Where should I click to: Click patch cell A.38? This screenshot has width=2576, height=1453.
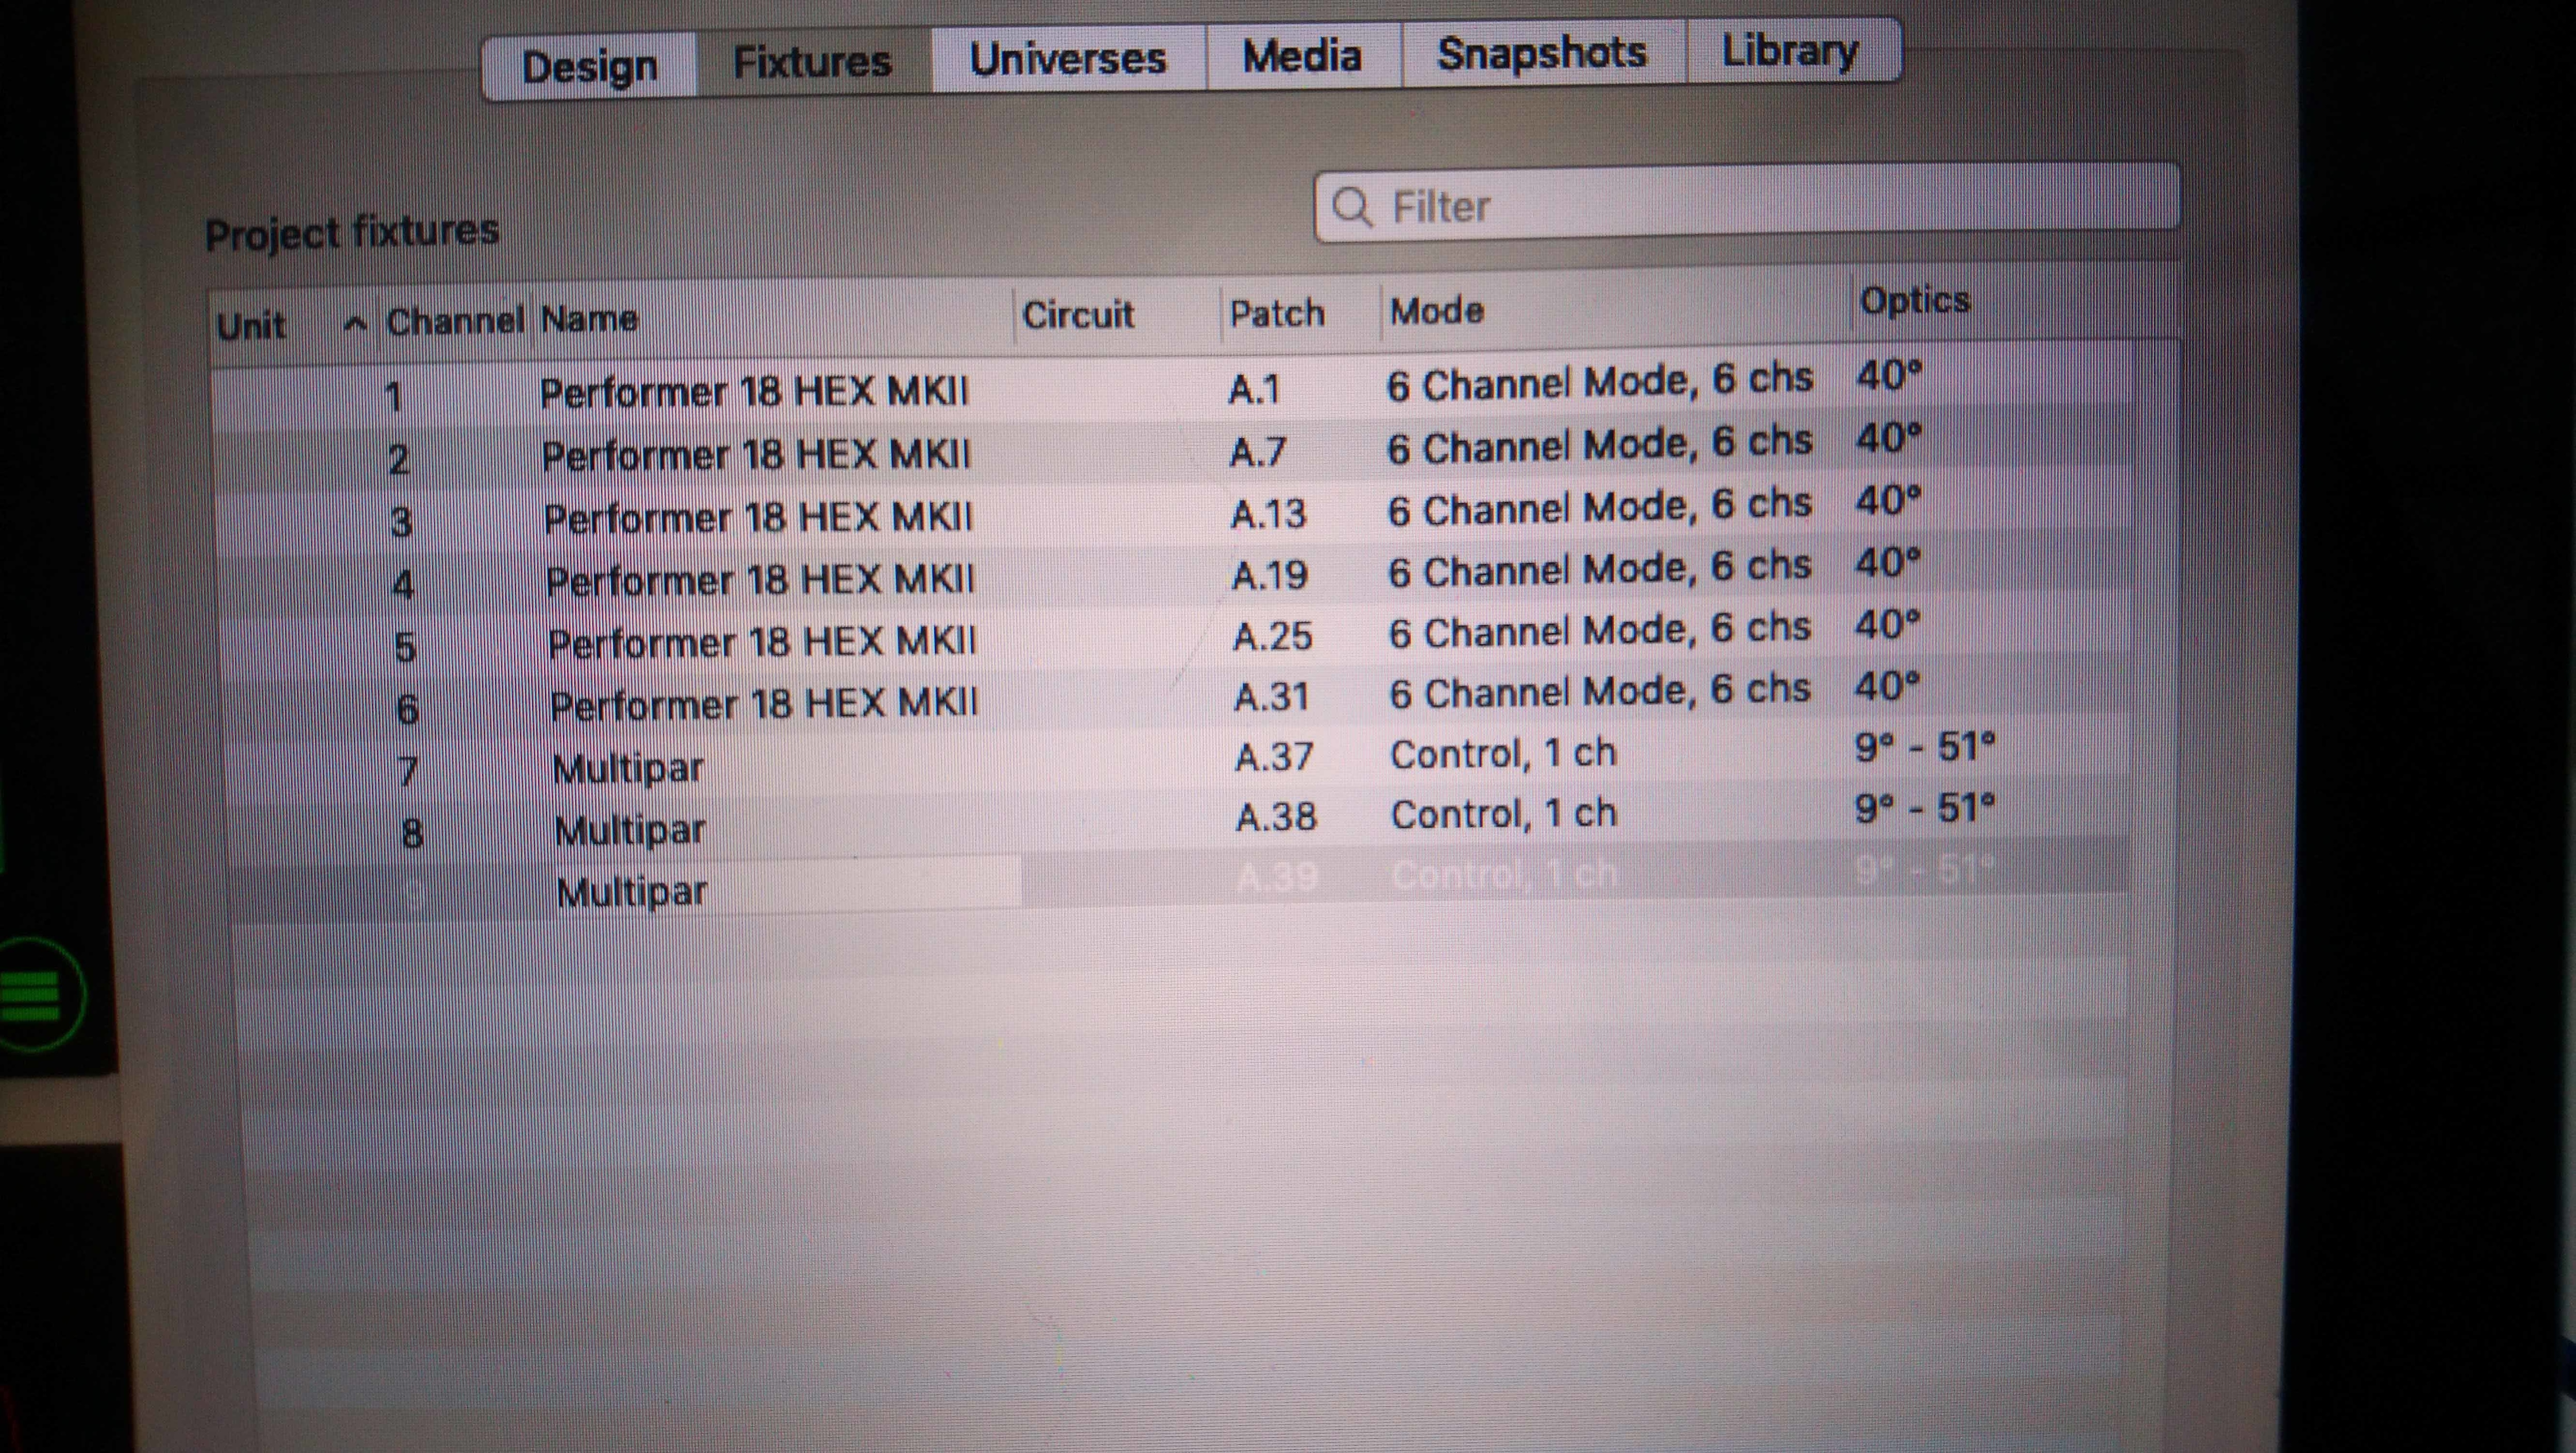[x=1276, y=816]
